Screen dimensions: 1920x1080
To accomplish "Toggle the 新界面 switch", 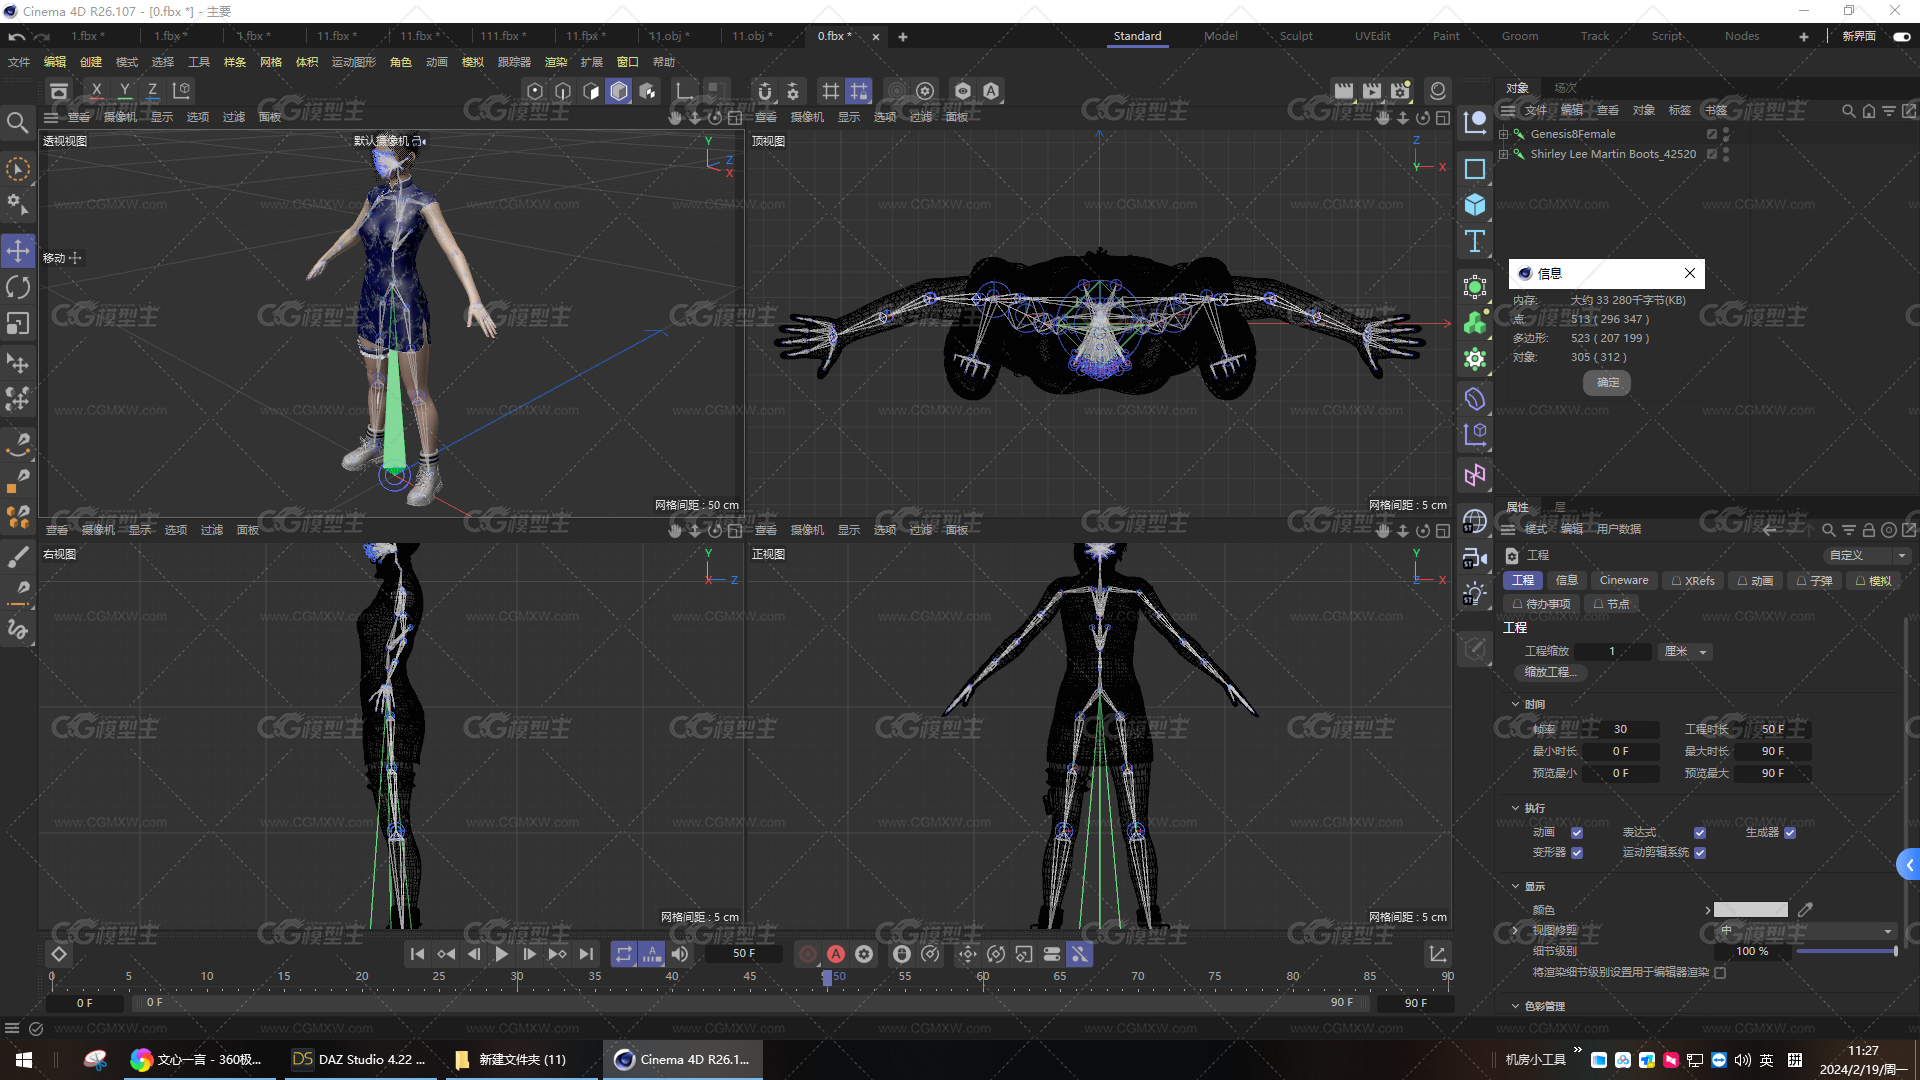I will pyautogui.click(x=1901, y=36).
